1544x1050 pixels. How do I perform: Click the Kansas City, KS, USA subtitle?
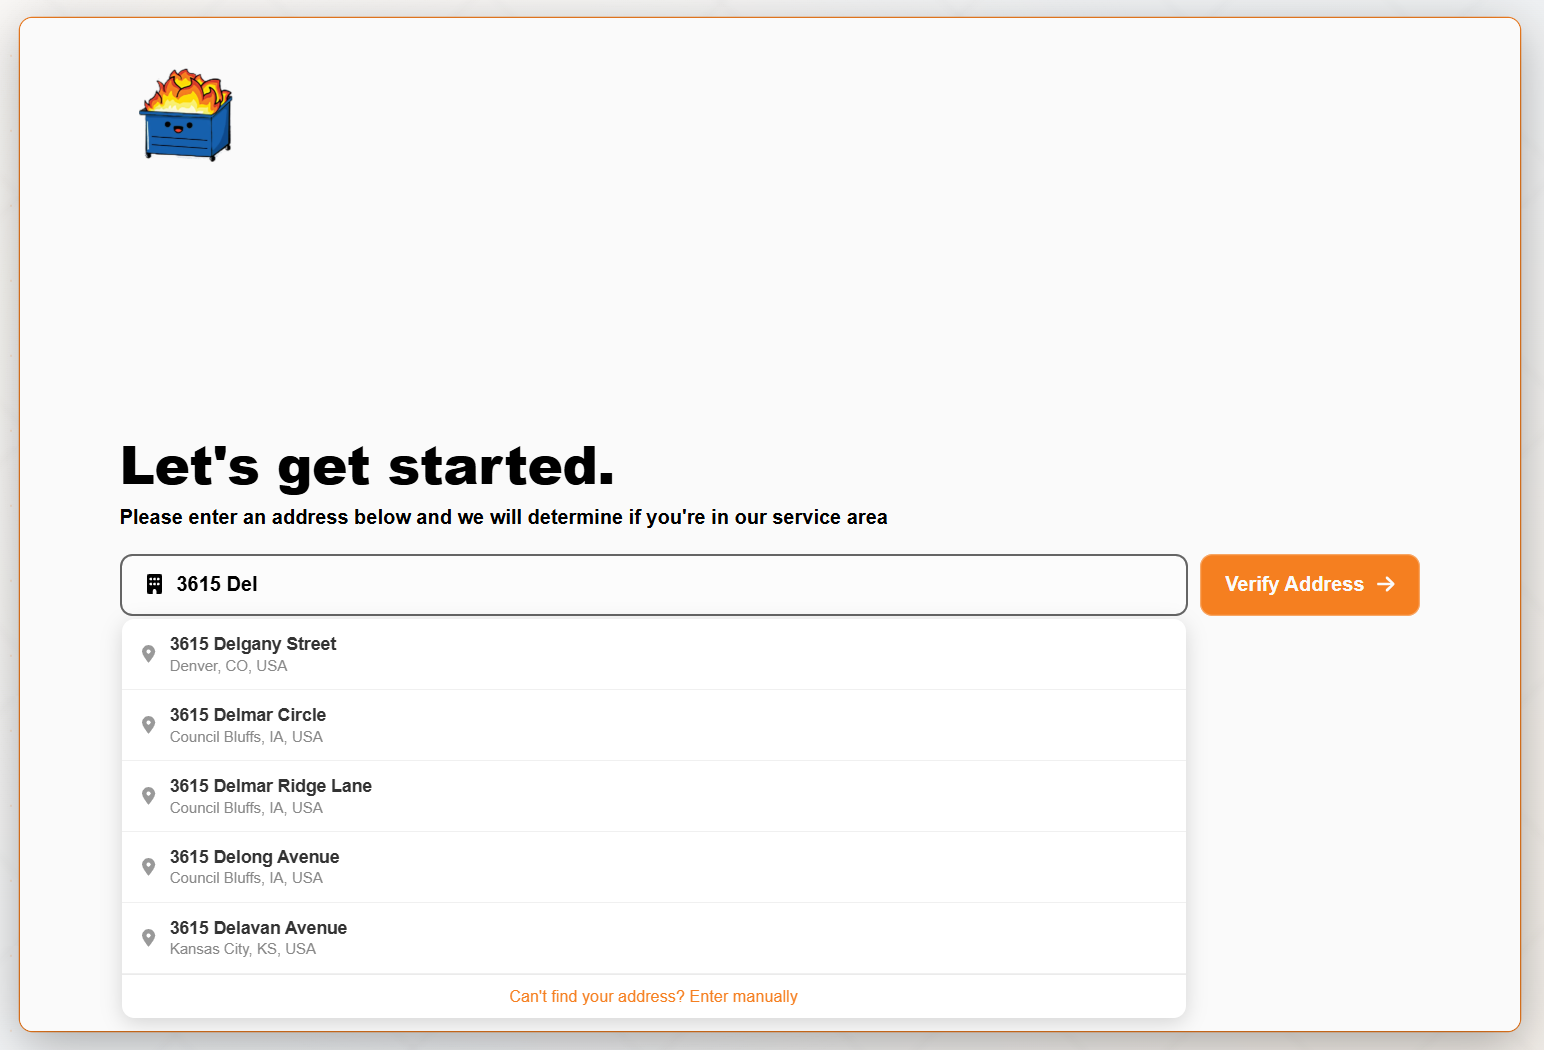(243, 949)
